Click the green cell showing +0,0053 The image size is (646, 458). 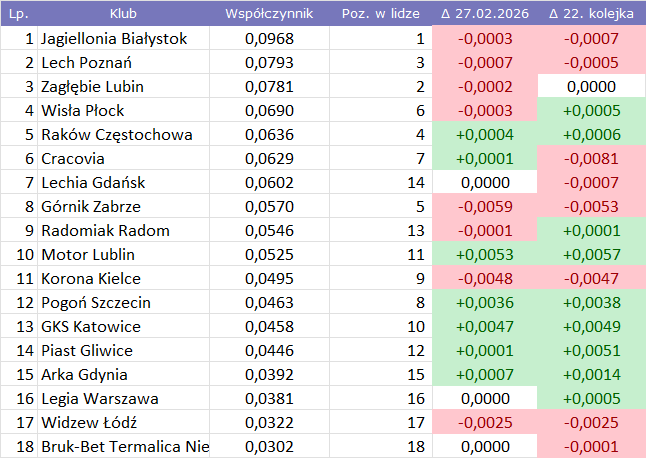click(x=484, y=255)
